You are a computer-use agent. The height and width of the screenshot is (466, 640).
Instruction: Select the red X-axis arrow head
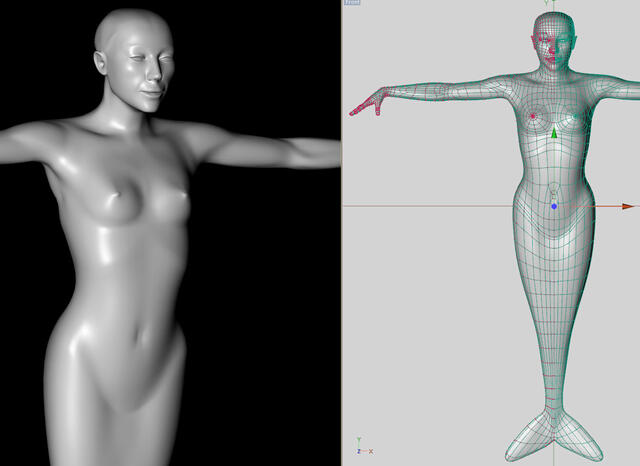click(628, 206)
